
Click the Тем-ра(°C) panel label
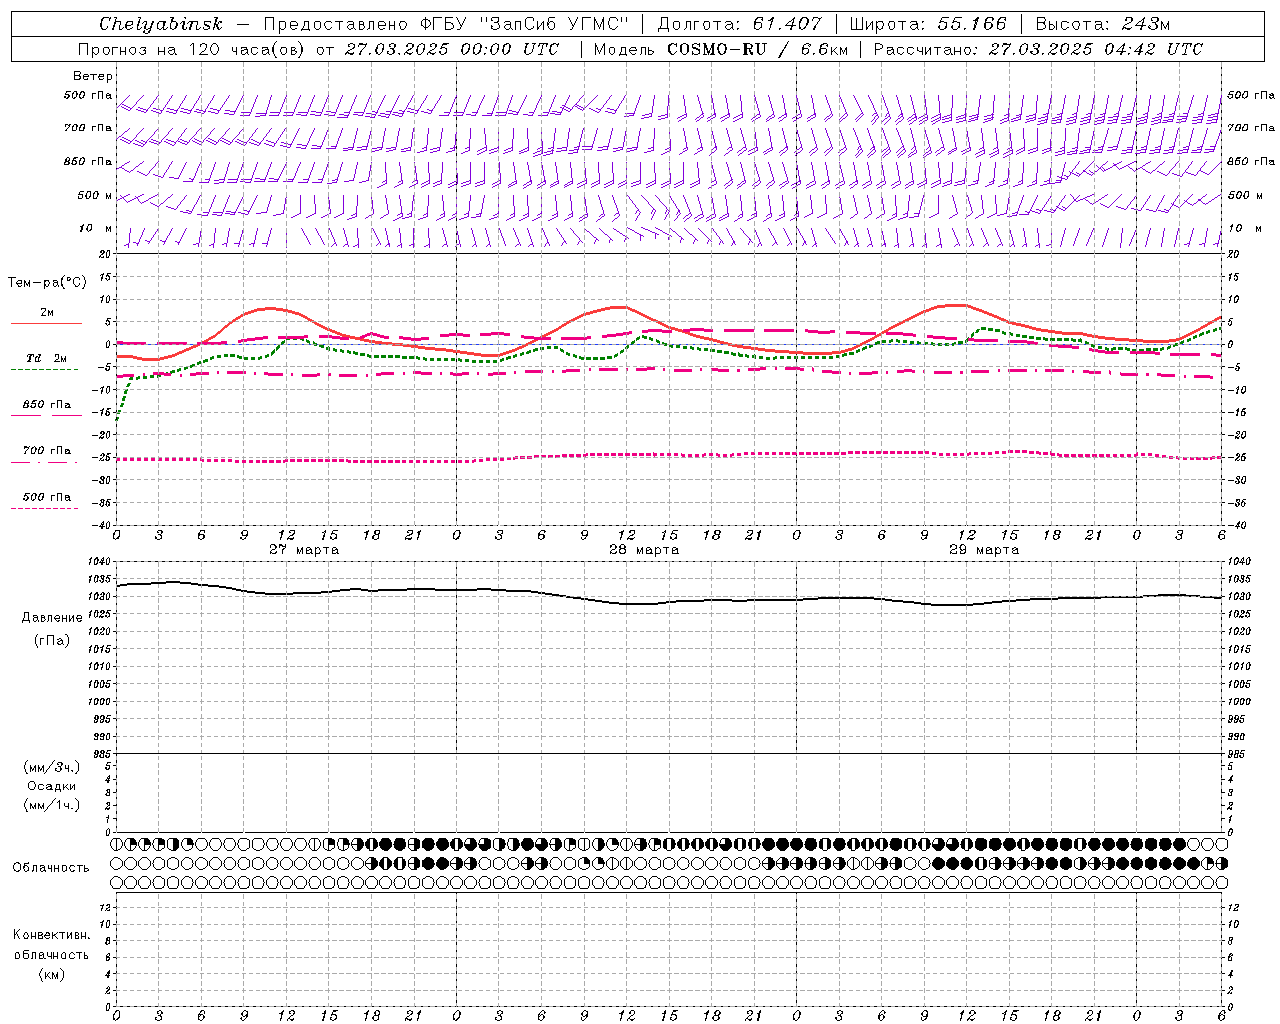47,283
